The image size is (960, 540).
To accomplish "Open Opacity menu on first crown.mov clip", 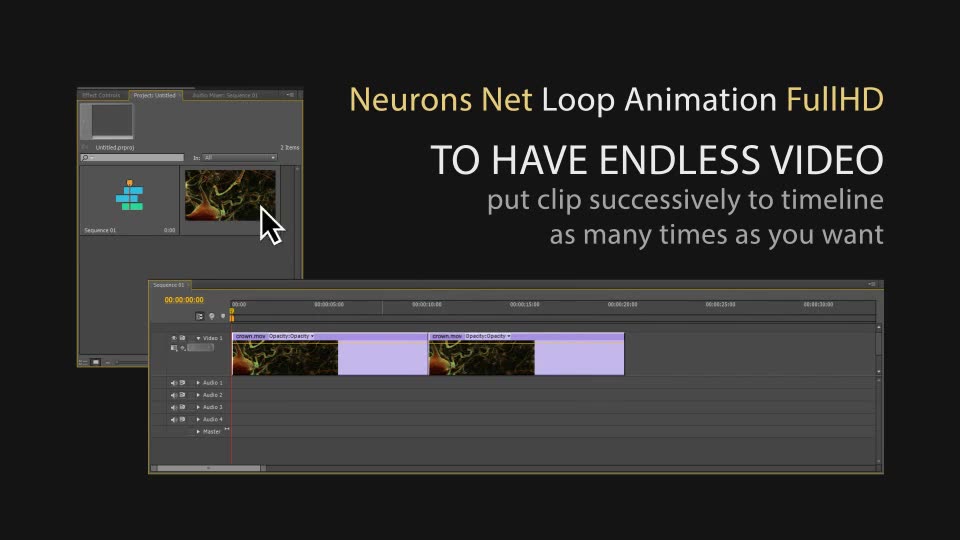I will click(291, 336).
